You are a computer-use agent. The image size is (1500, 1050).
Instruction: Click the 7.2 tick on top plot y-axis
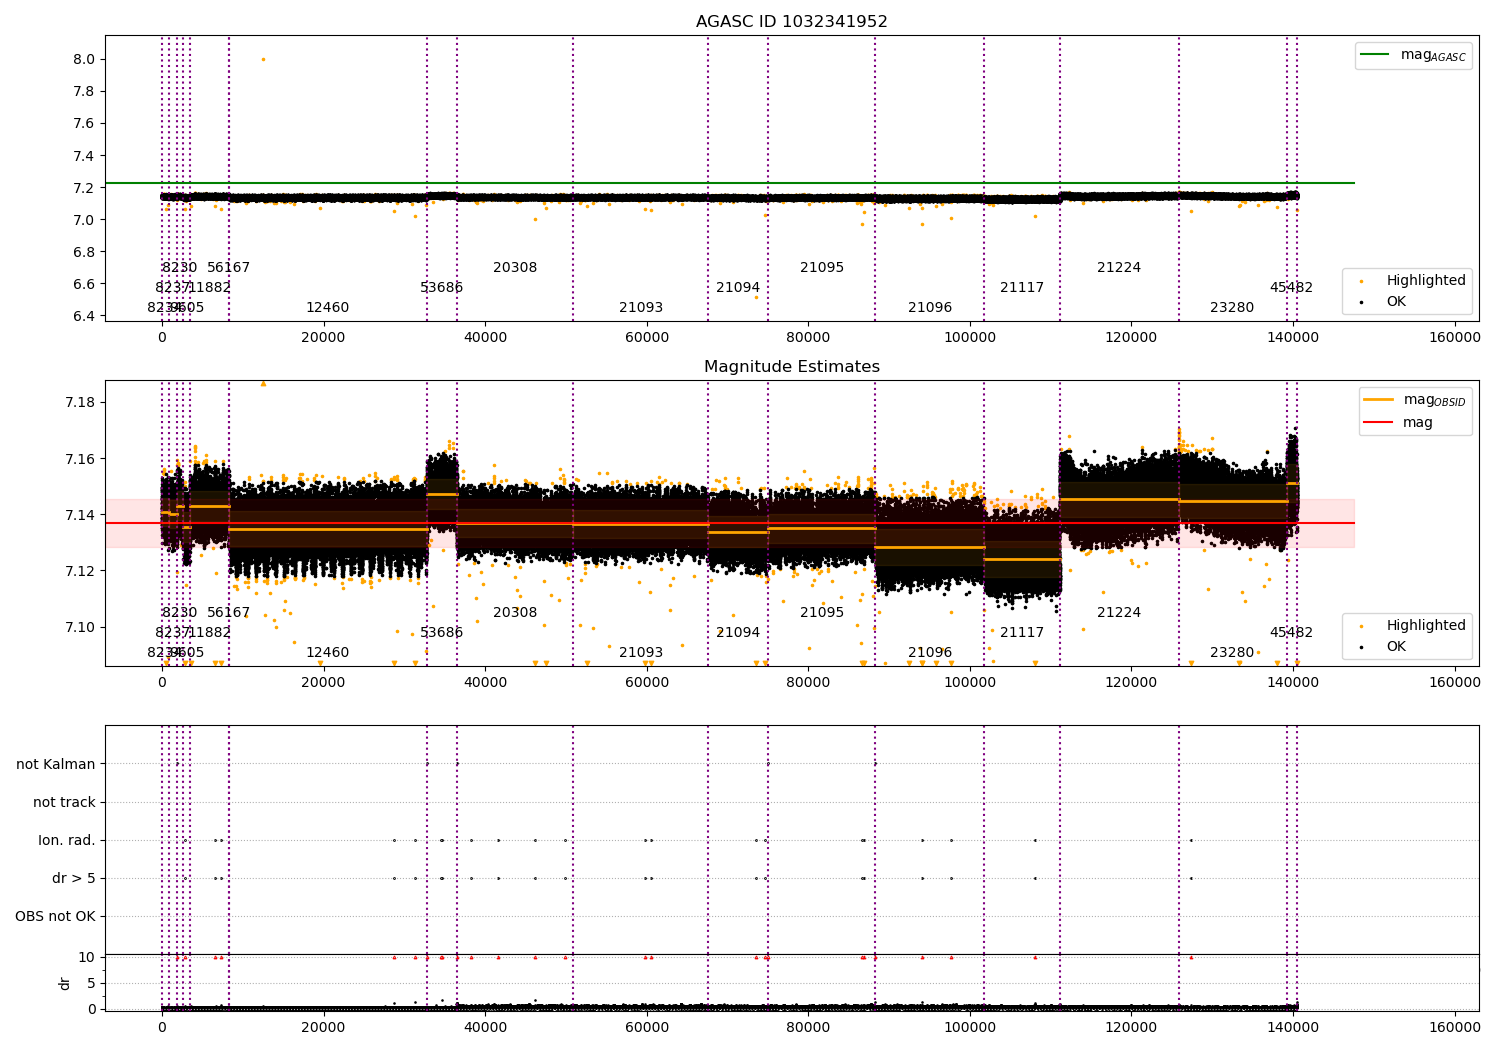point(84,188)
